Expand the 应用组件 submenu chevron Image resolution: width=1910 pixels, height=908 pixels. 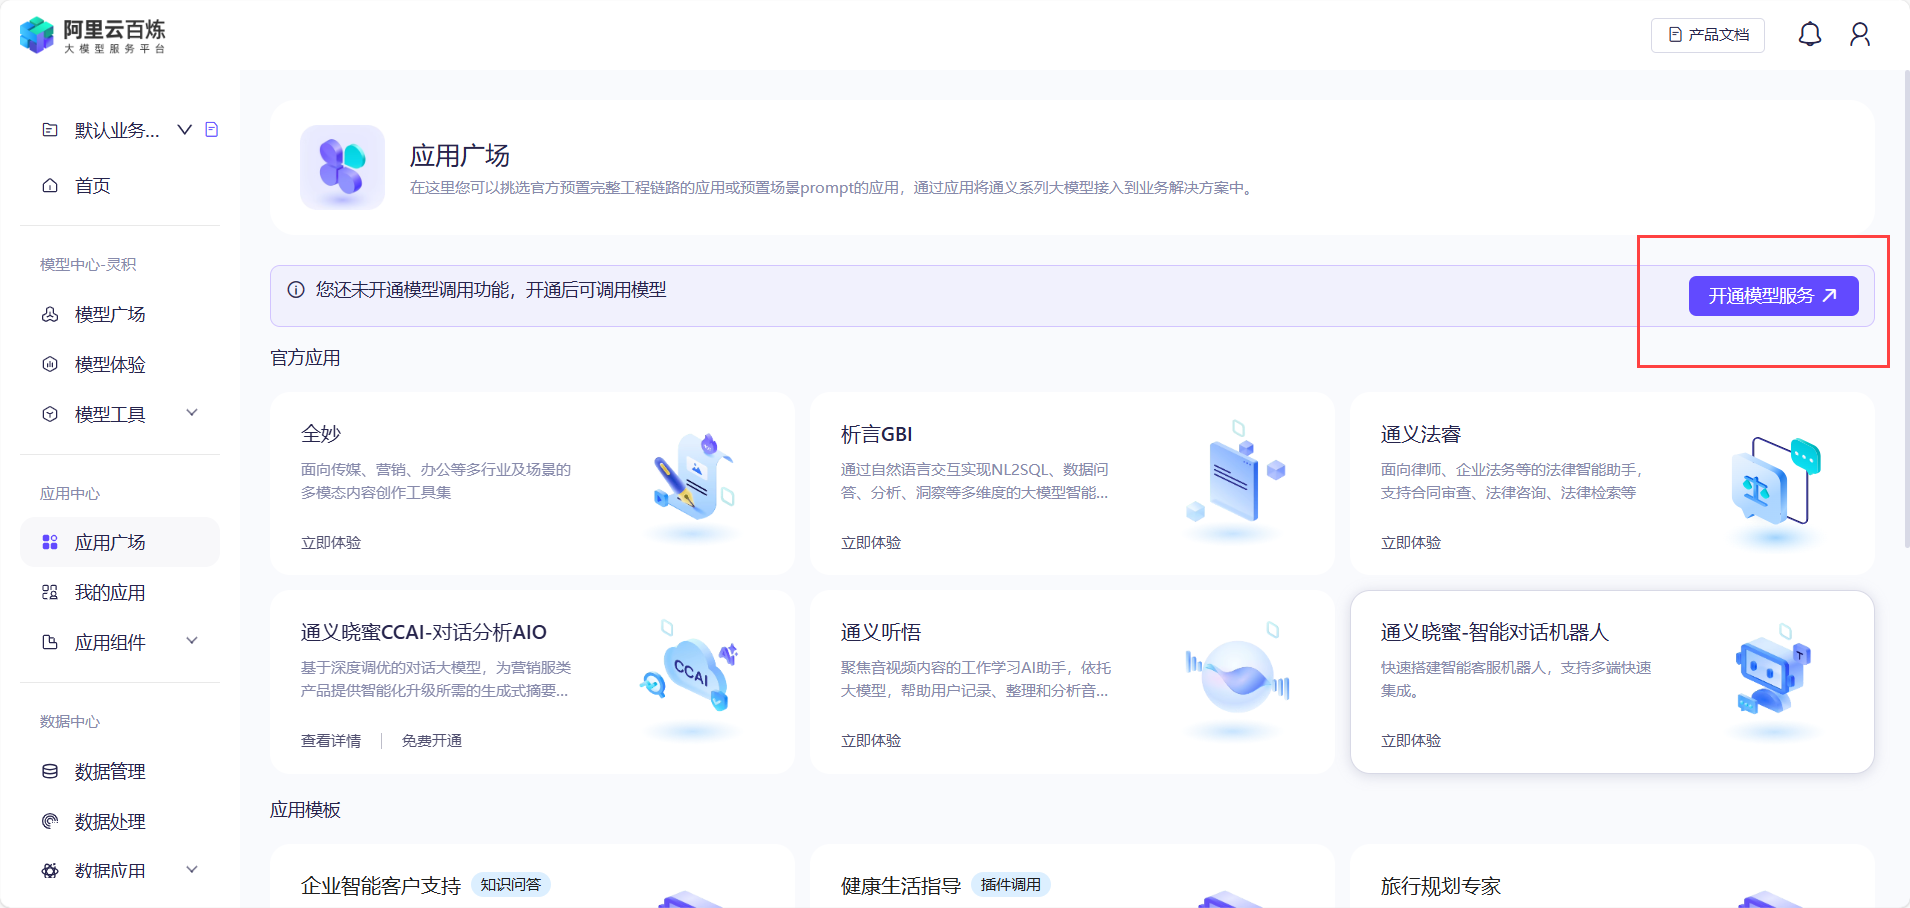click(192, 641)
